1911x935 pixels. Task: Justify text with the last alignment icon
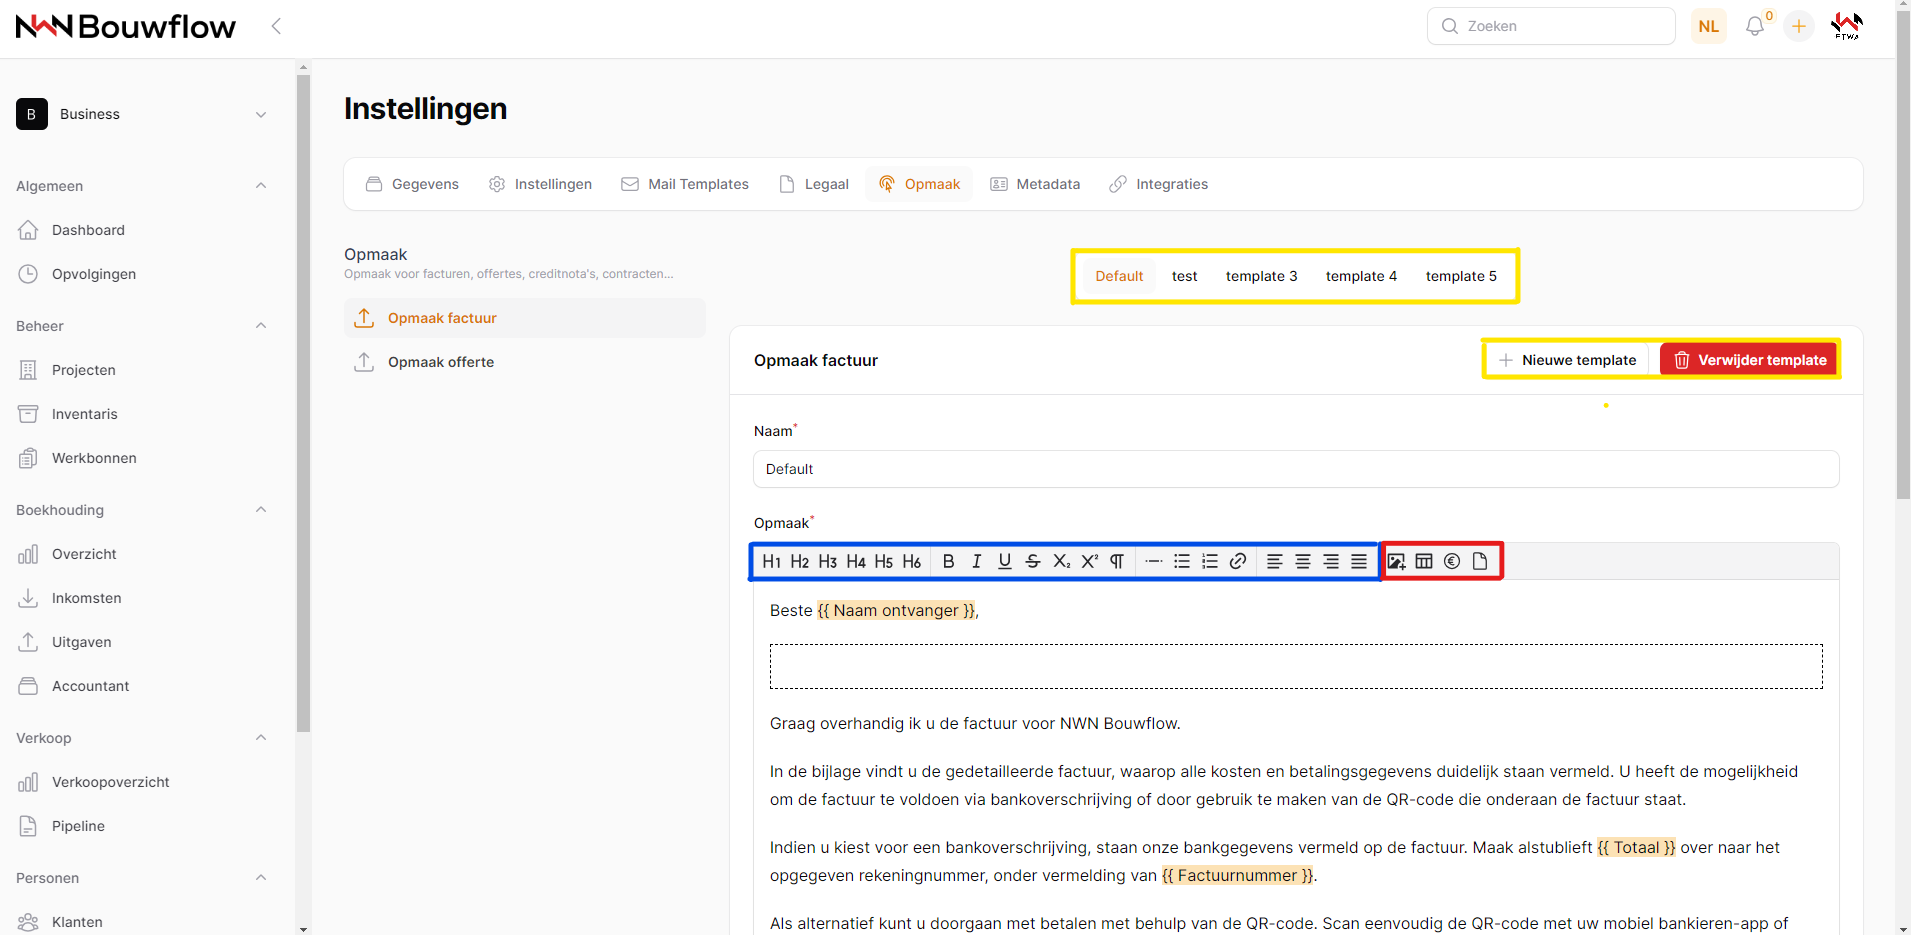[1359, 561]
